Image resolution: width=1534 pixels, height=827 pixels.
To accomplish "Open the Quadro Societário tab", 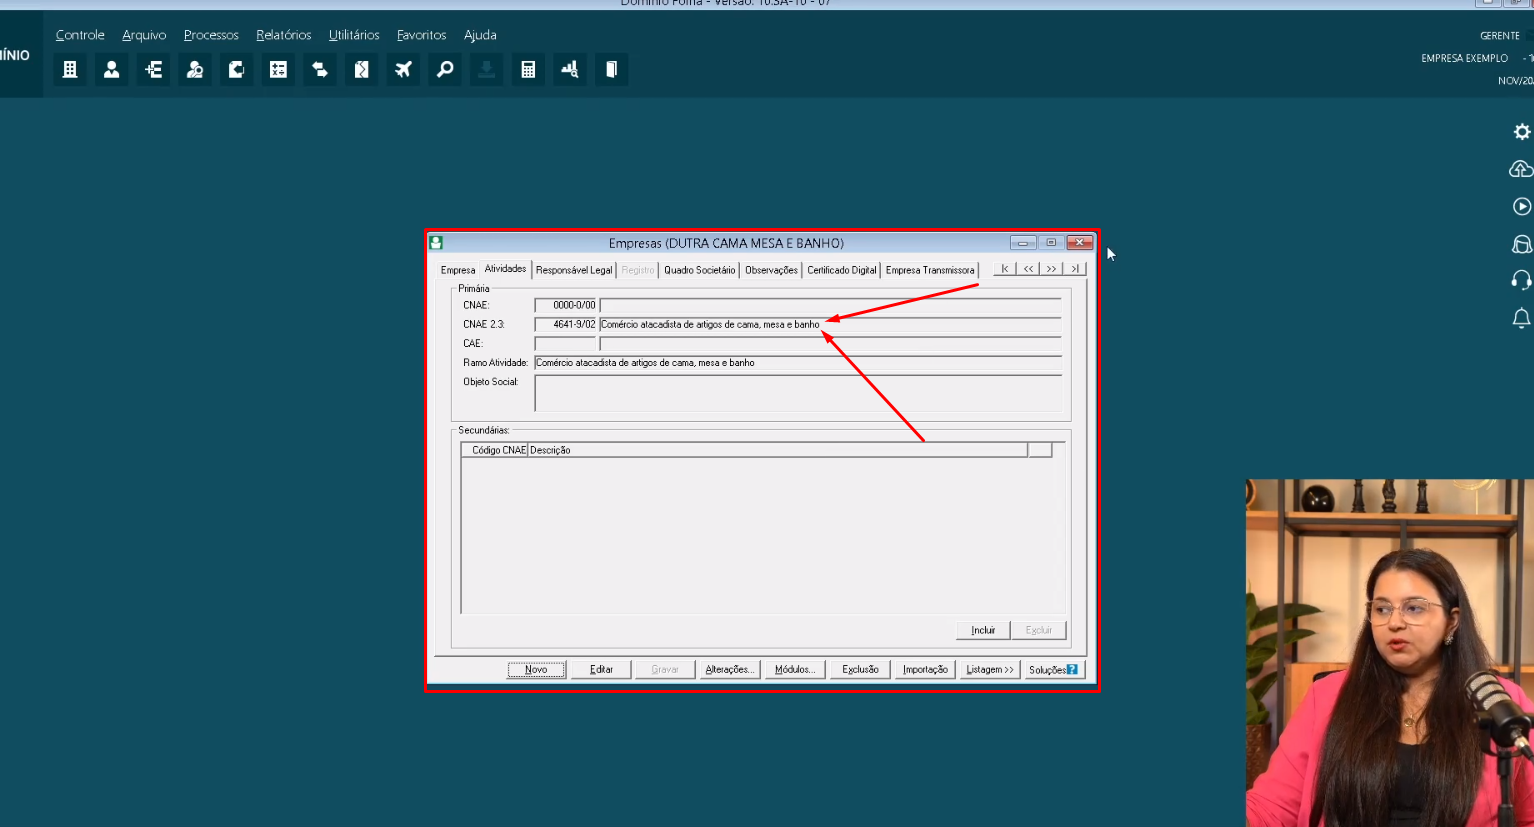I will point(699,270).
